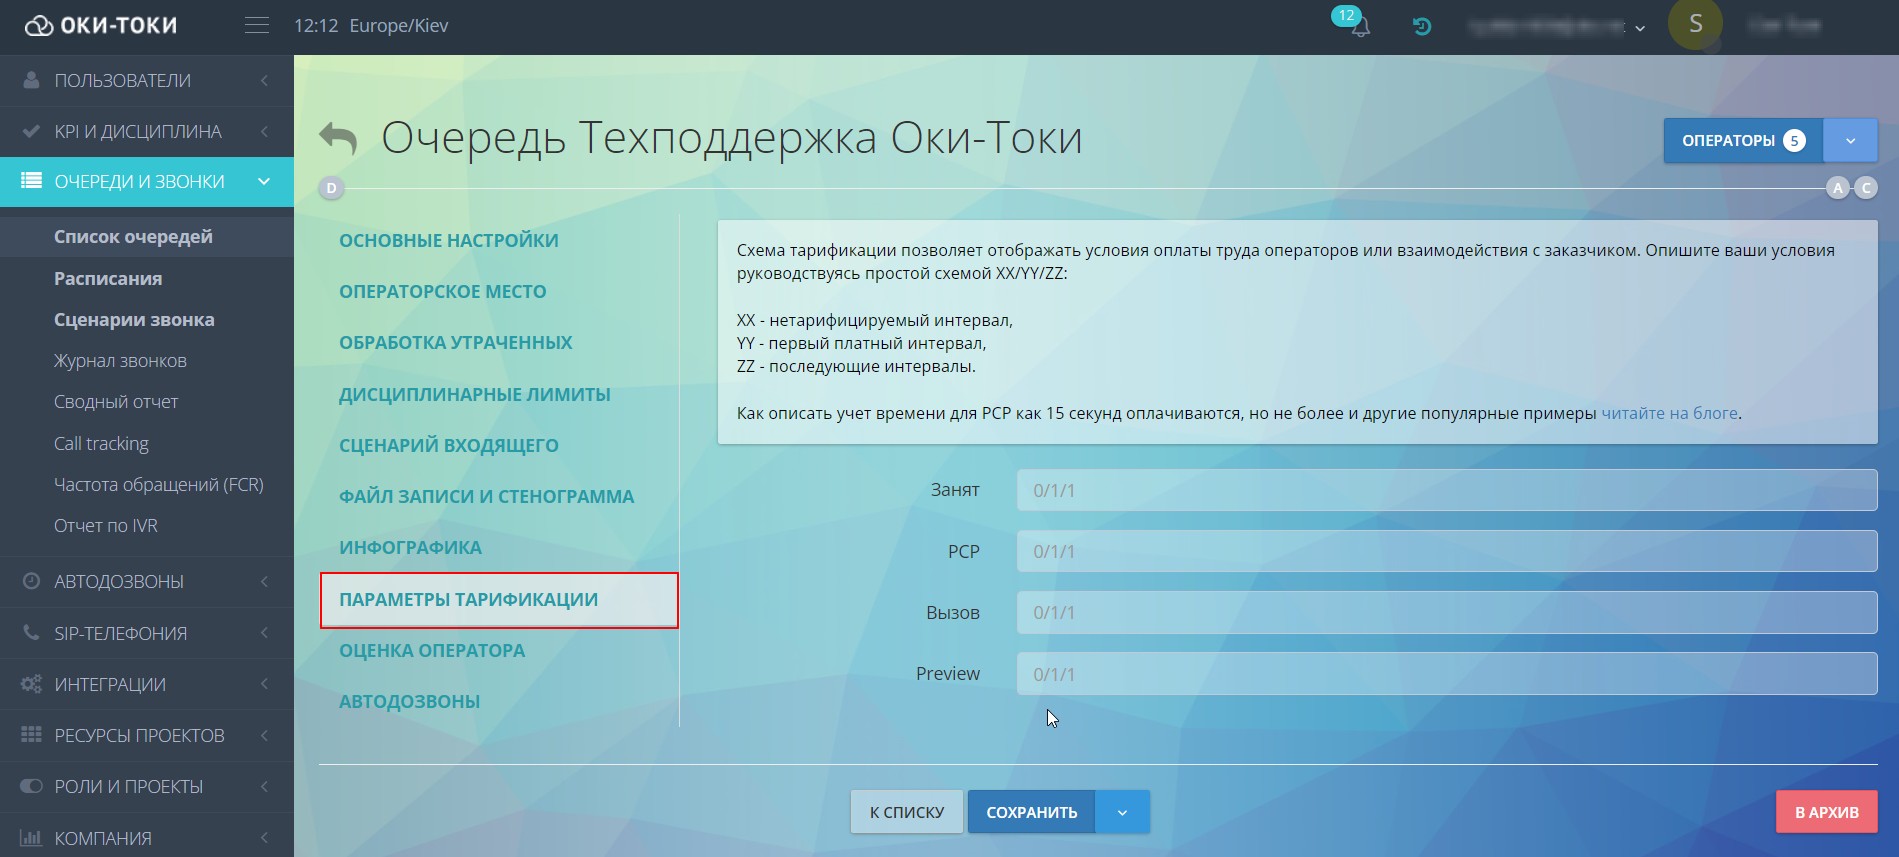Toggle the hamburger sidebar menu
The image size is (1899, 857).
[x=257, y=26]
